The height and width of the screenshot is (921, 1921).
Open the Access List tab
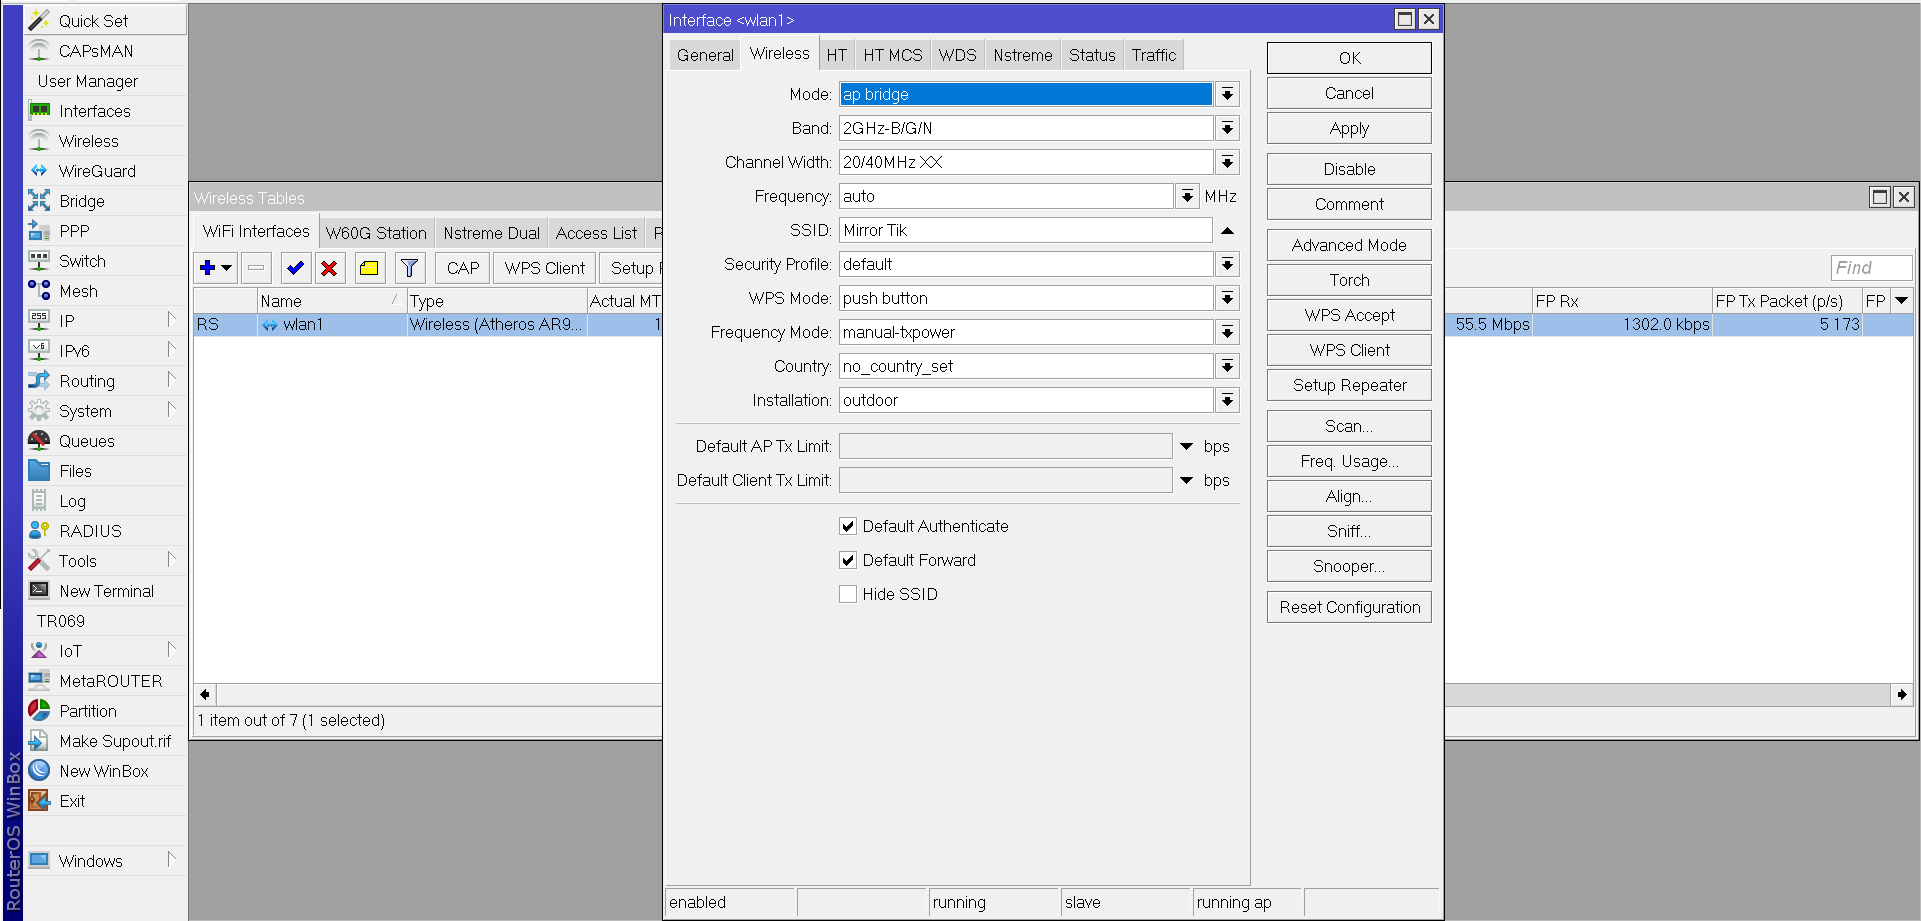[596, 233]
